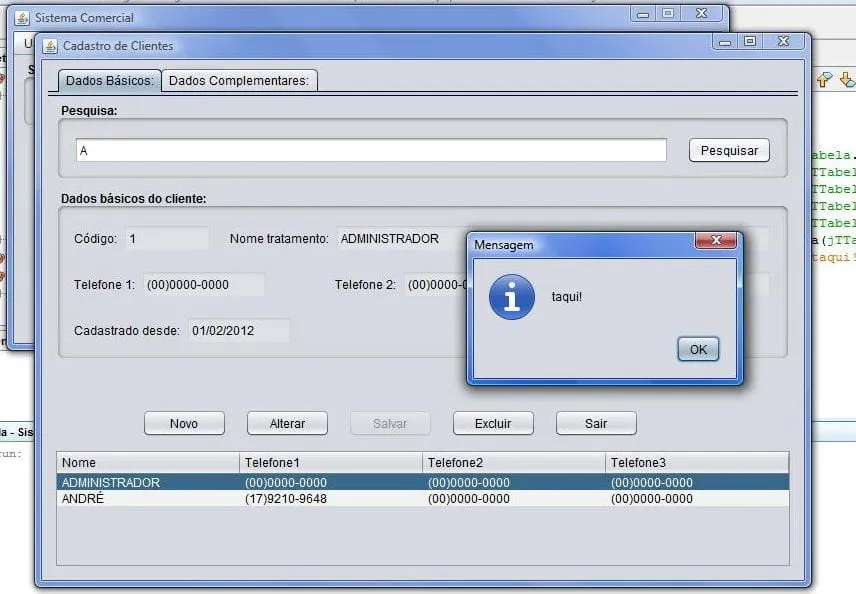
Task: Click the up arrow icon in the IDE
Action: tap(824, 80)
